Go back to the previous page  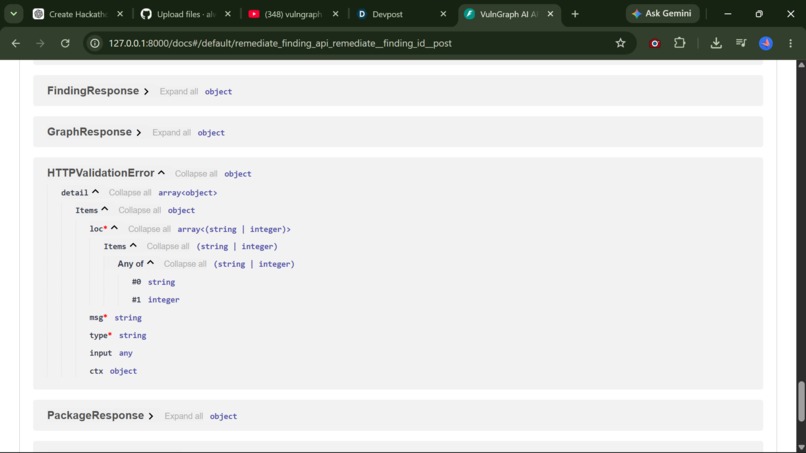pyautogui.click(x=16, y=43)
